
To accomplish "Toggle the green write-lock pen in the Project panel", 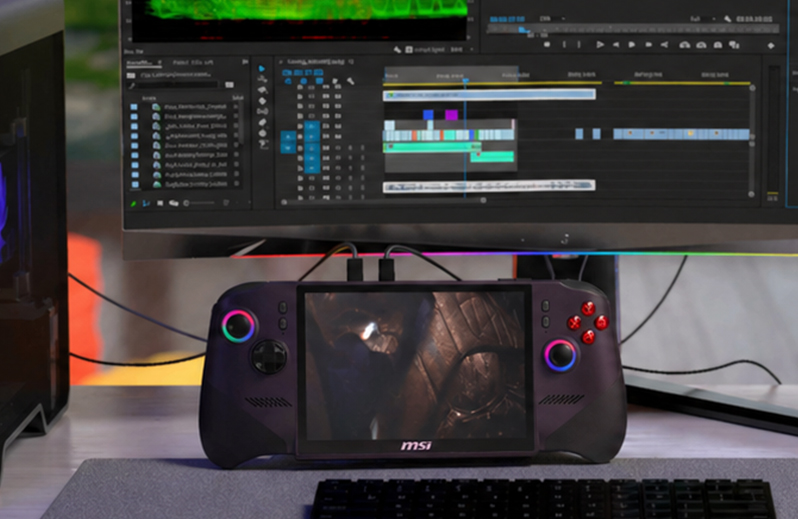I will [x=133, y=204].
